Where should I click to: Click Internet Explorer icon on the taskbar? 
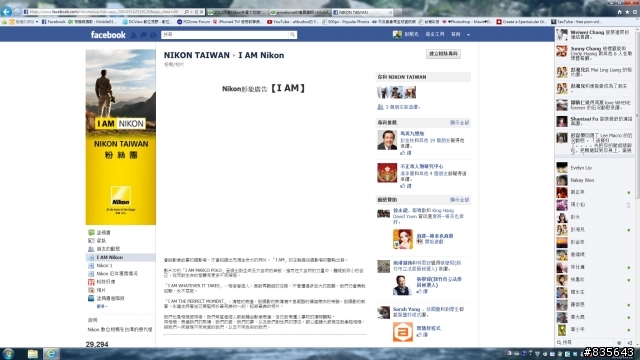pos(51,353)
